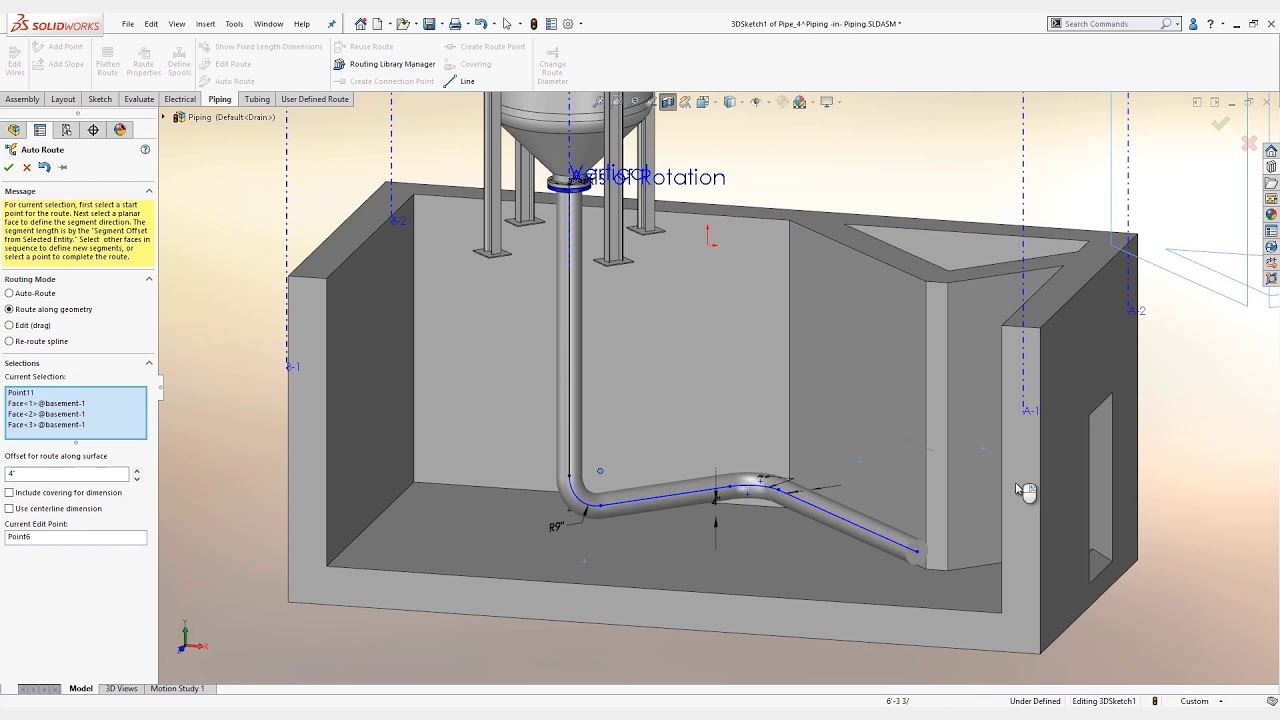The image size is (1280, 720).
Task: Open the Routing Library Manager
Action: click(x=385, y=64)
